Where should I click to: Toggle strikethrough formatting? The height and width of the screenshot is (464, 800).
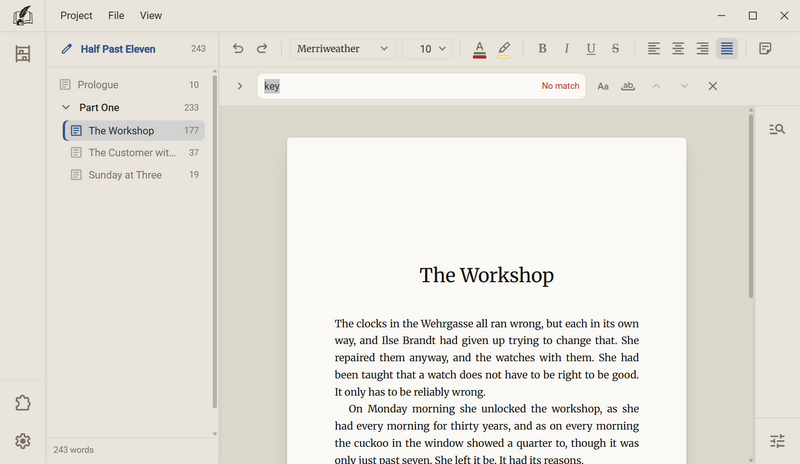(615, 48)
